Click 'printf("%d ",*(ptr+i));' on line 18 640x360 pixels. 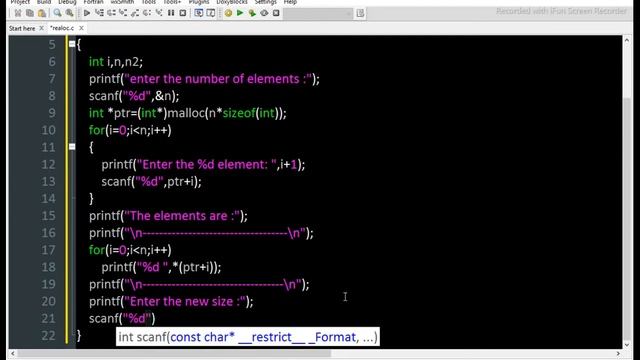pos(161,267)
